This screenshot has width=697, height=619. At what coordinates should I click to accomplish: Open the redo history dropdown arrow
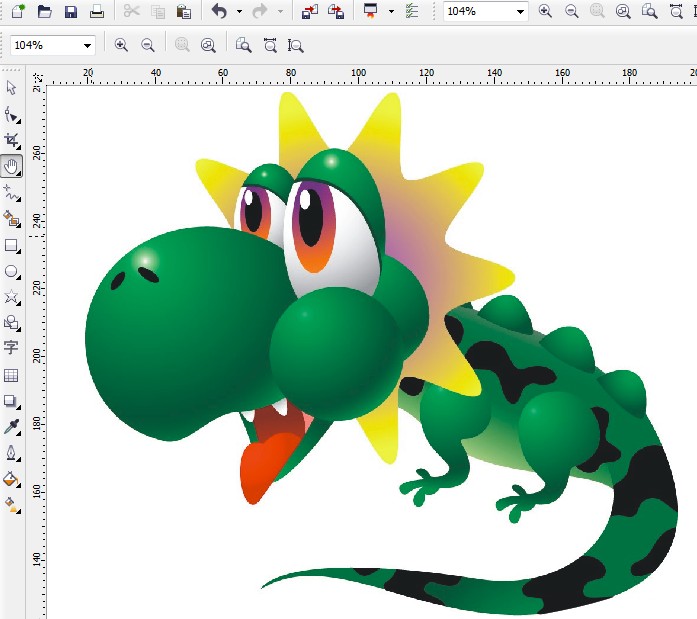(280, 12)
